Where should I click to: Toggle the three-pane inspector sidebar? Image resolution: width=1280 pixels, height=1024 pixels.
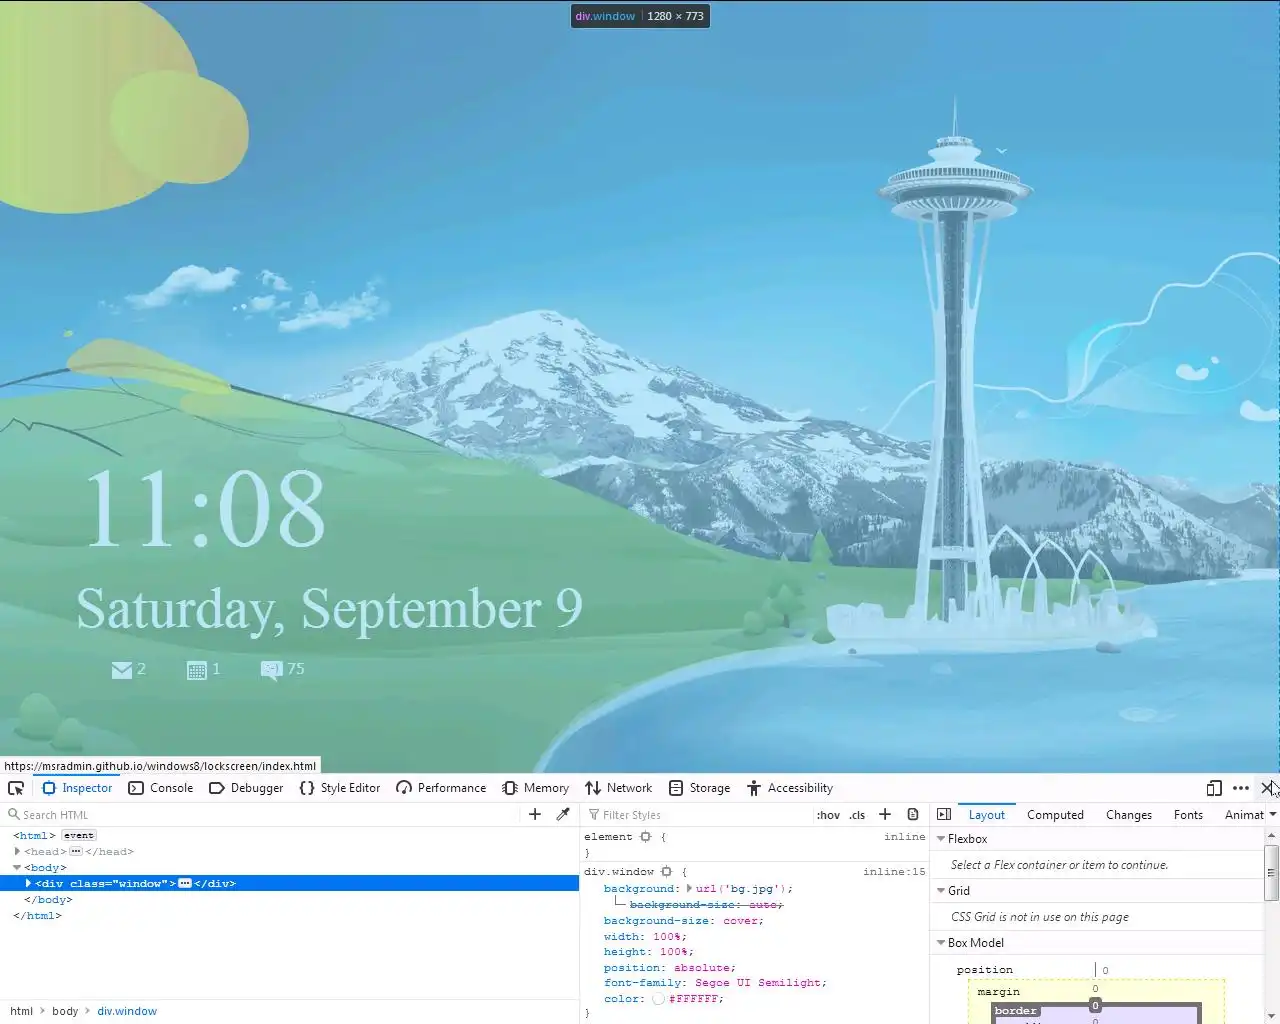[944, 814]
